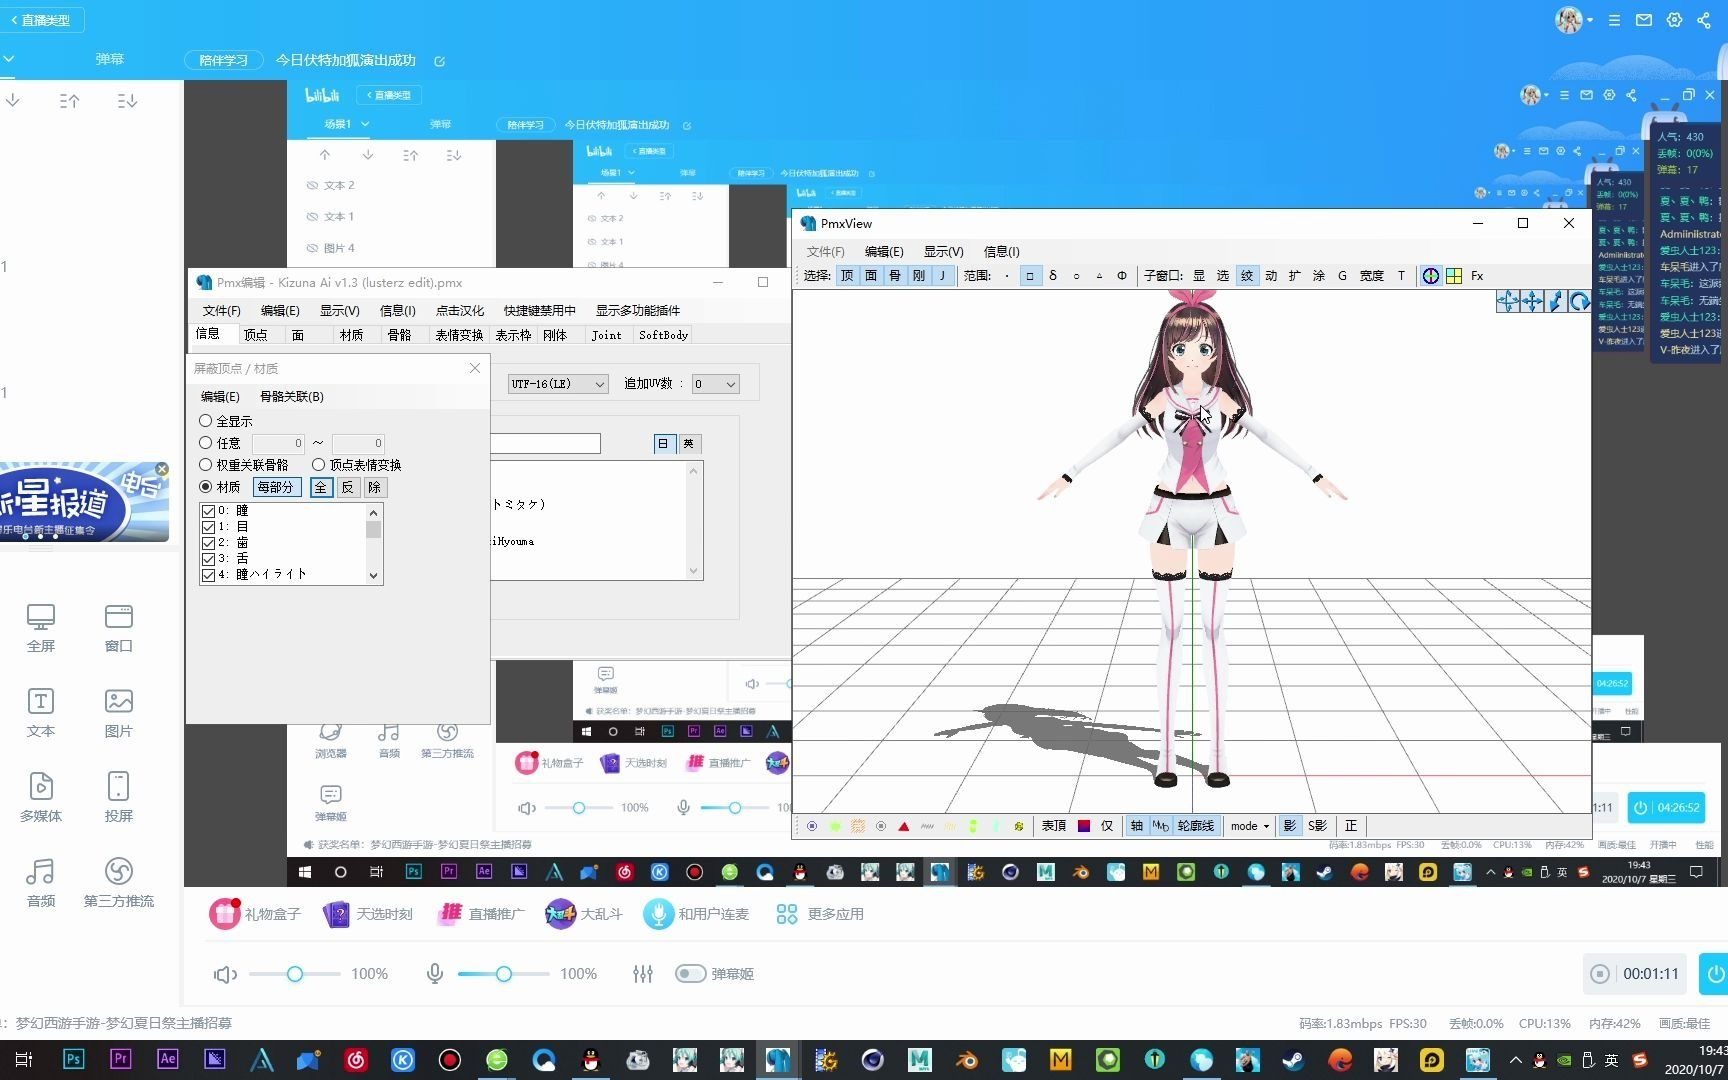Go back via 直播类型 button
Image resolution: width=1728 pixels, height=1080 pixels.
coord(41,20)
